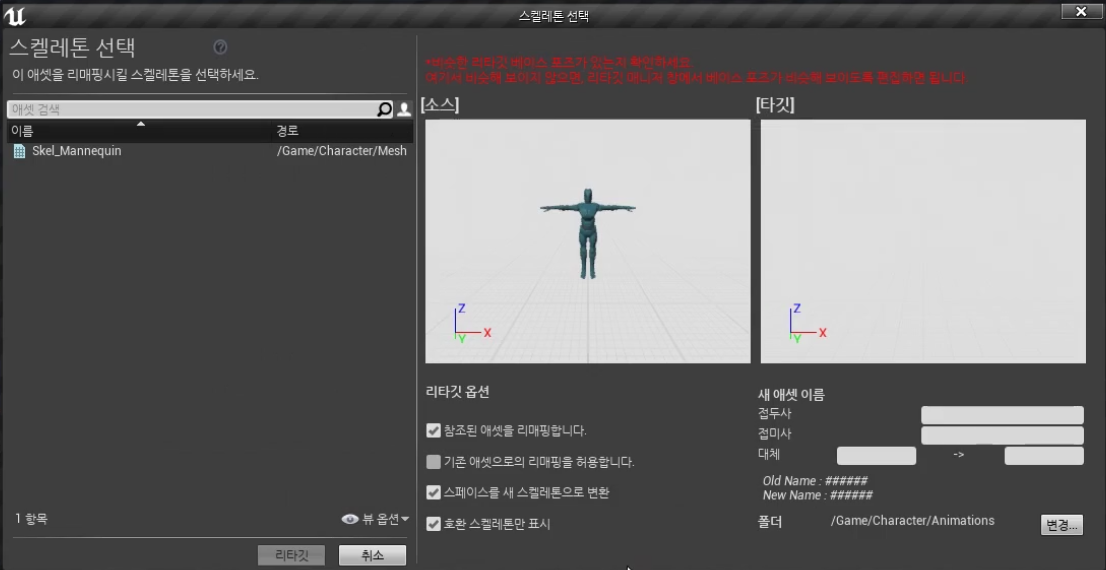Click the 변경... folder button
The image size is (1106, 570).
point(1062,525)
